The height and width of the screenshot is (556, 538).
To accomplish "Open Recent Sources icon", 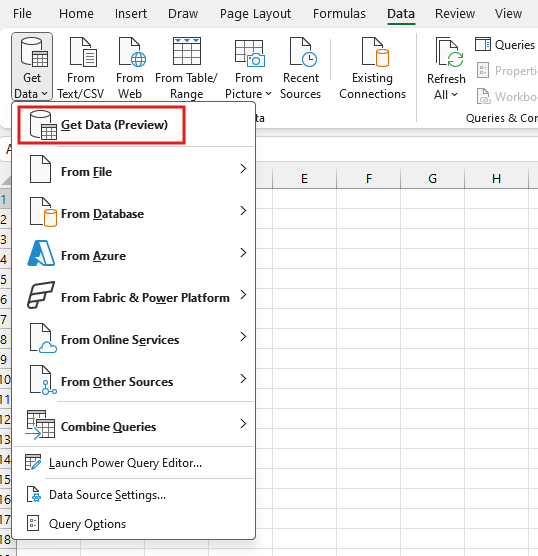I will click(x=303, y=52).
